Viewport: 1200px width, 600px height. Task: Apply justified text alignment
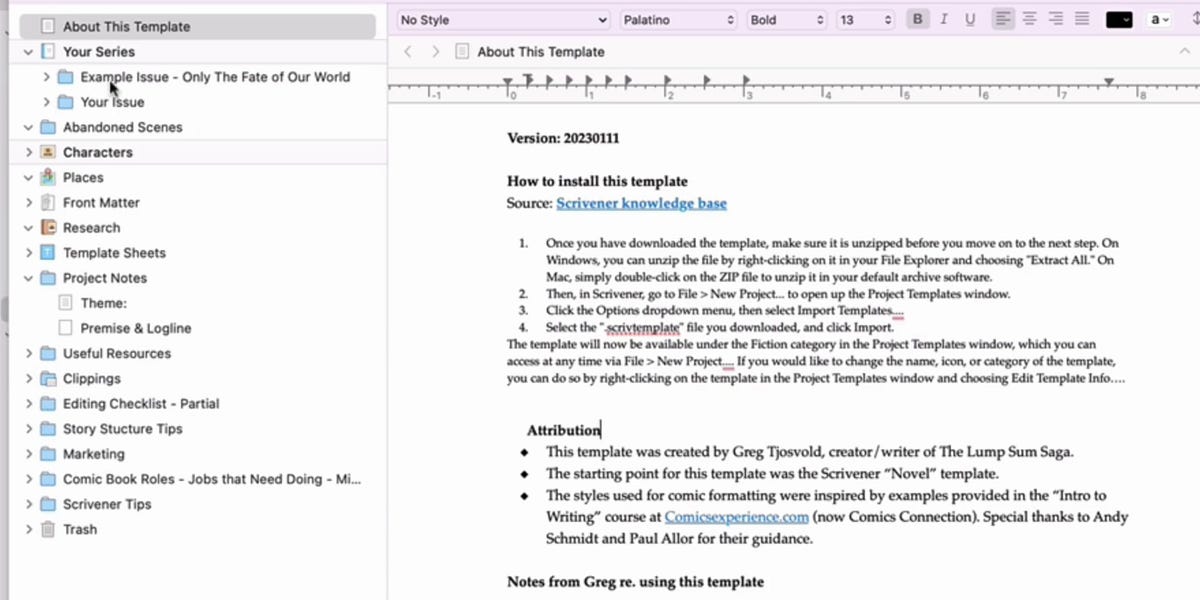(1081, 18)
